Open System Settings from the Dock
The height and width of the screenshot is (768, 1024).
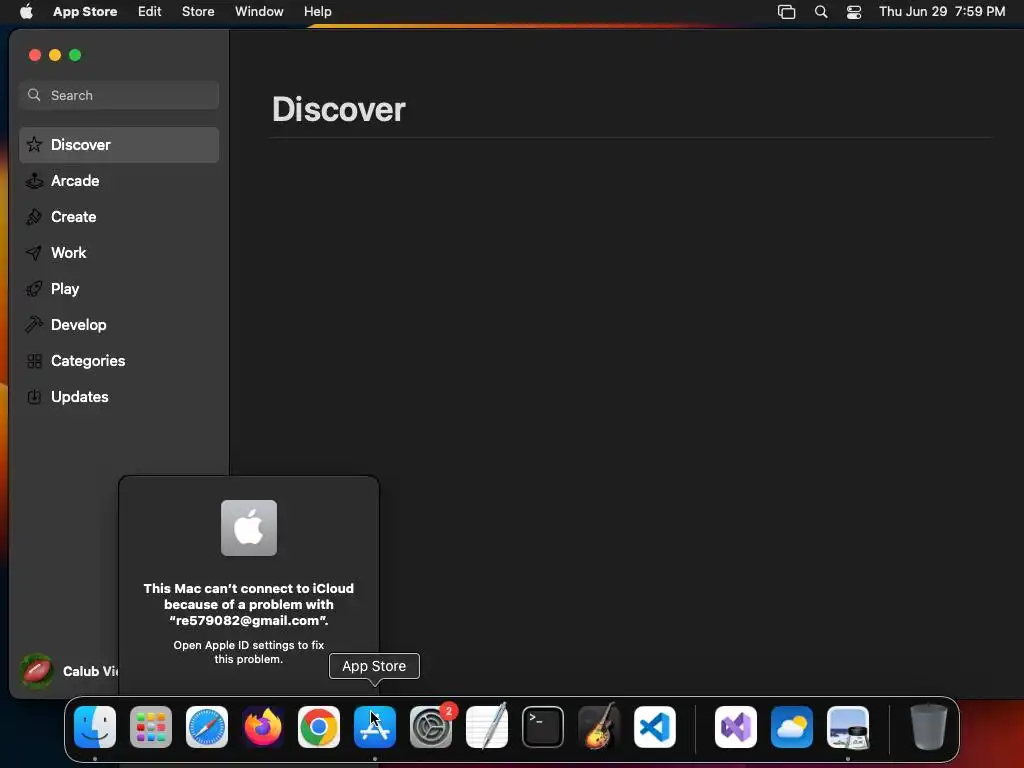coord(431,727)
